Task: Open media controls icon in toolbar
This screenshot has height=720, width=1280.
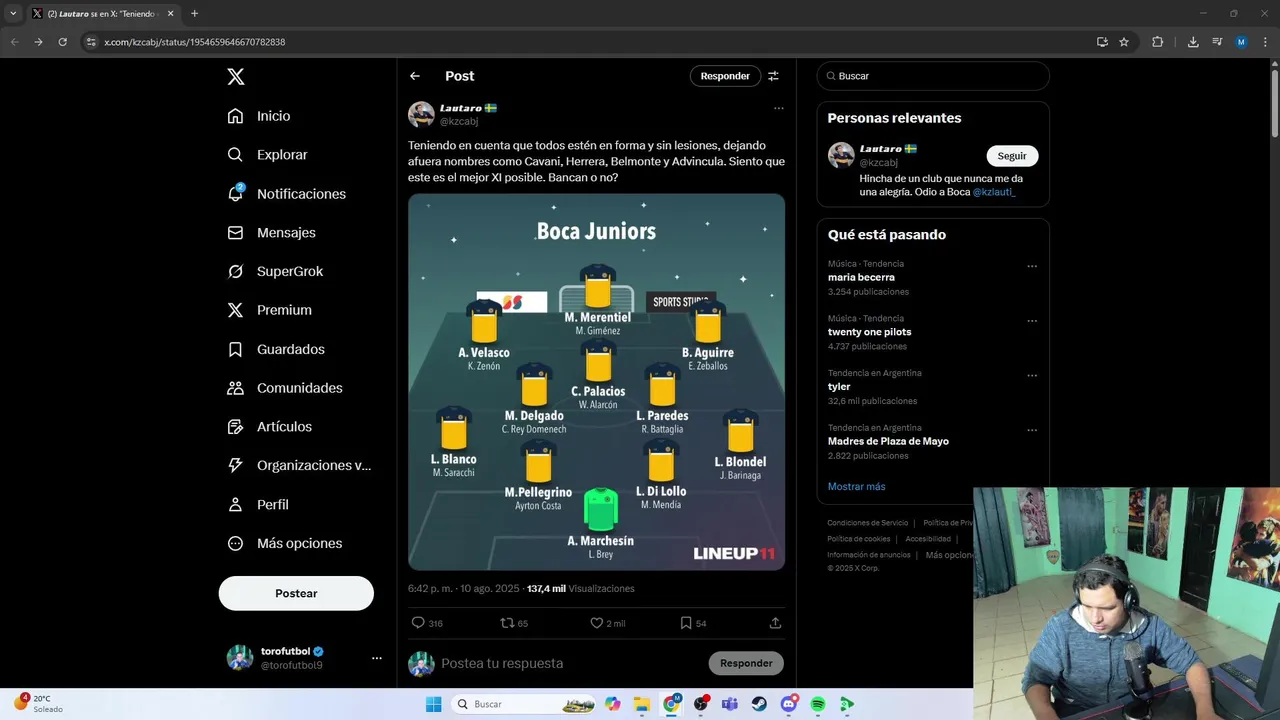Action: tap(1217, 42)
